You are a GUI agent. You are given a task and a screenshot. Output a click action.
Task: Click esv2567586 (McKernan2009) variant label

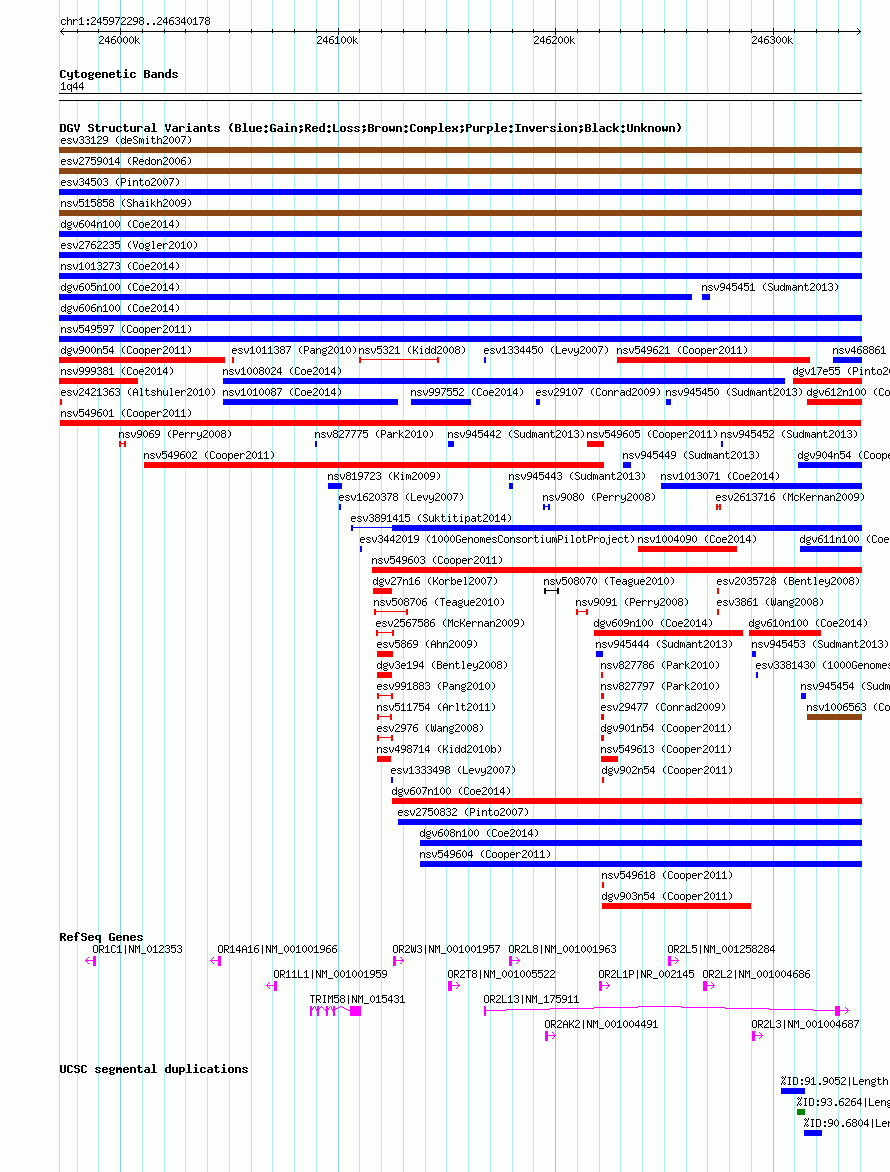(450, 622)
